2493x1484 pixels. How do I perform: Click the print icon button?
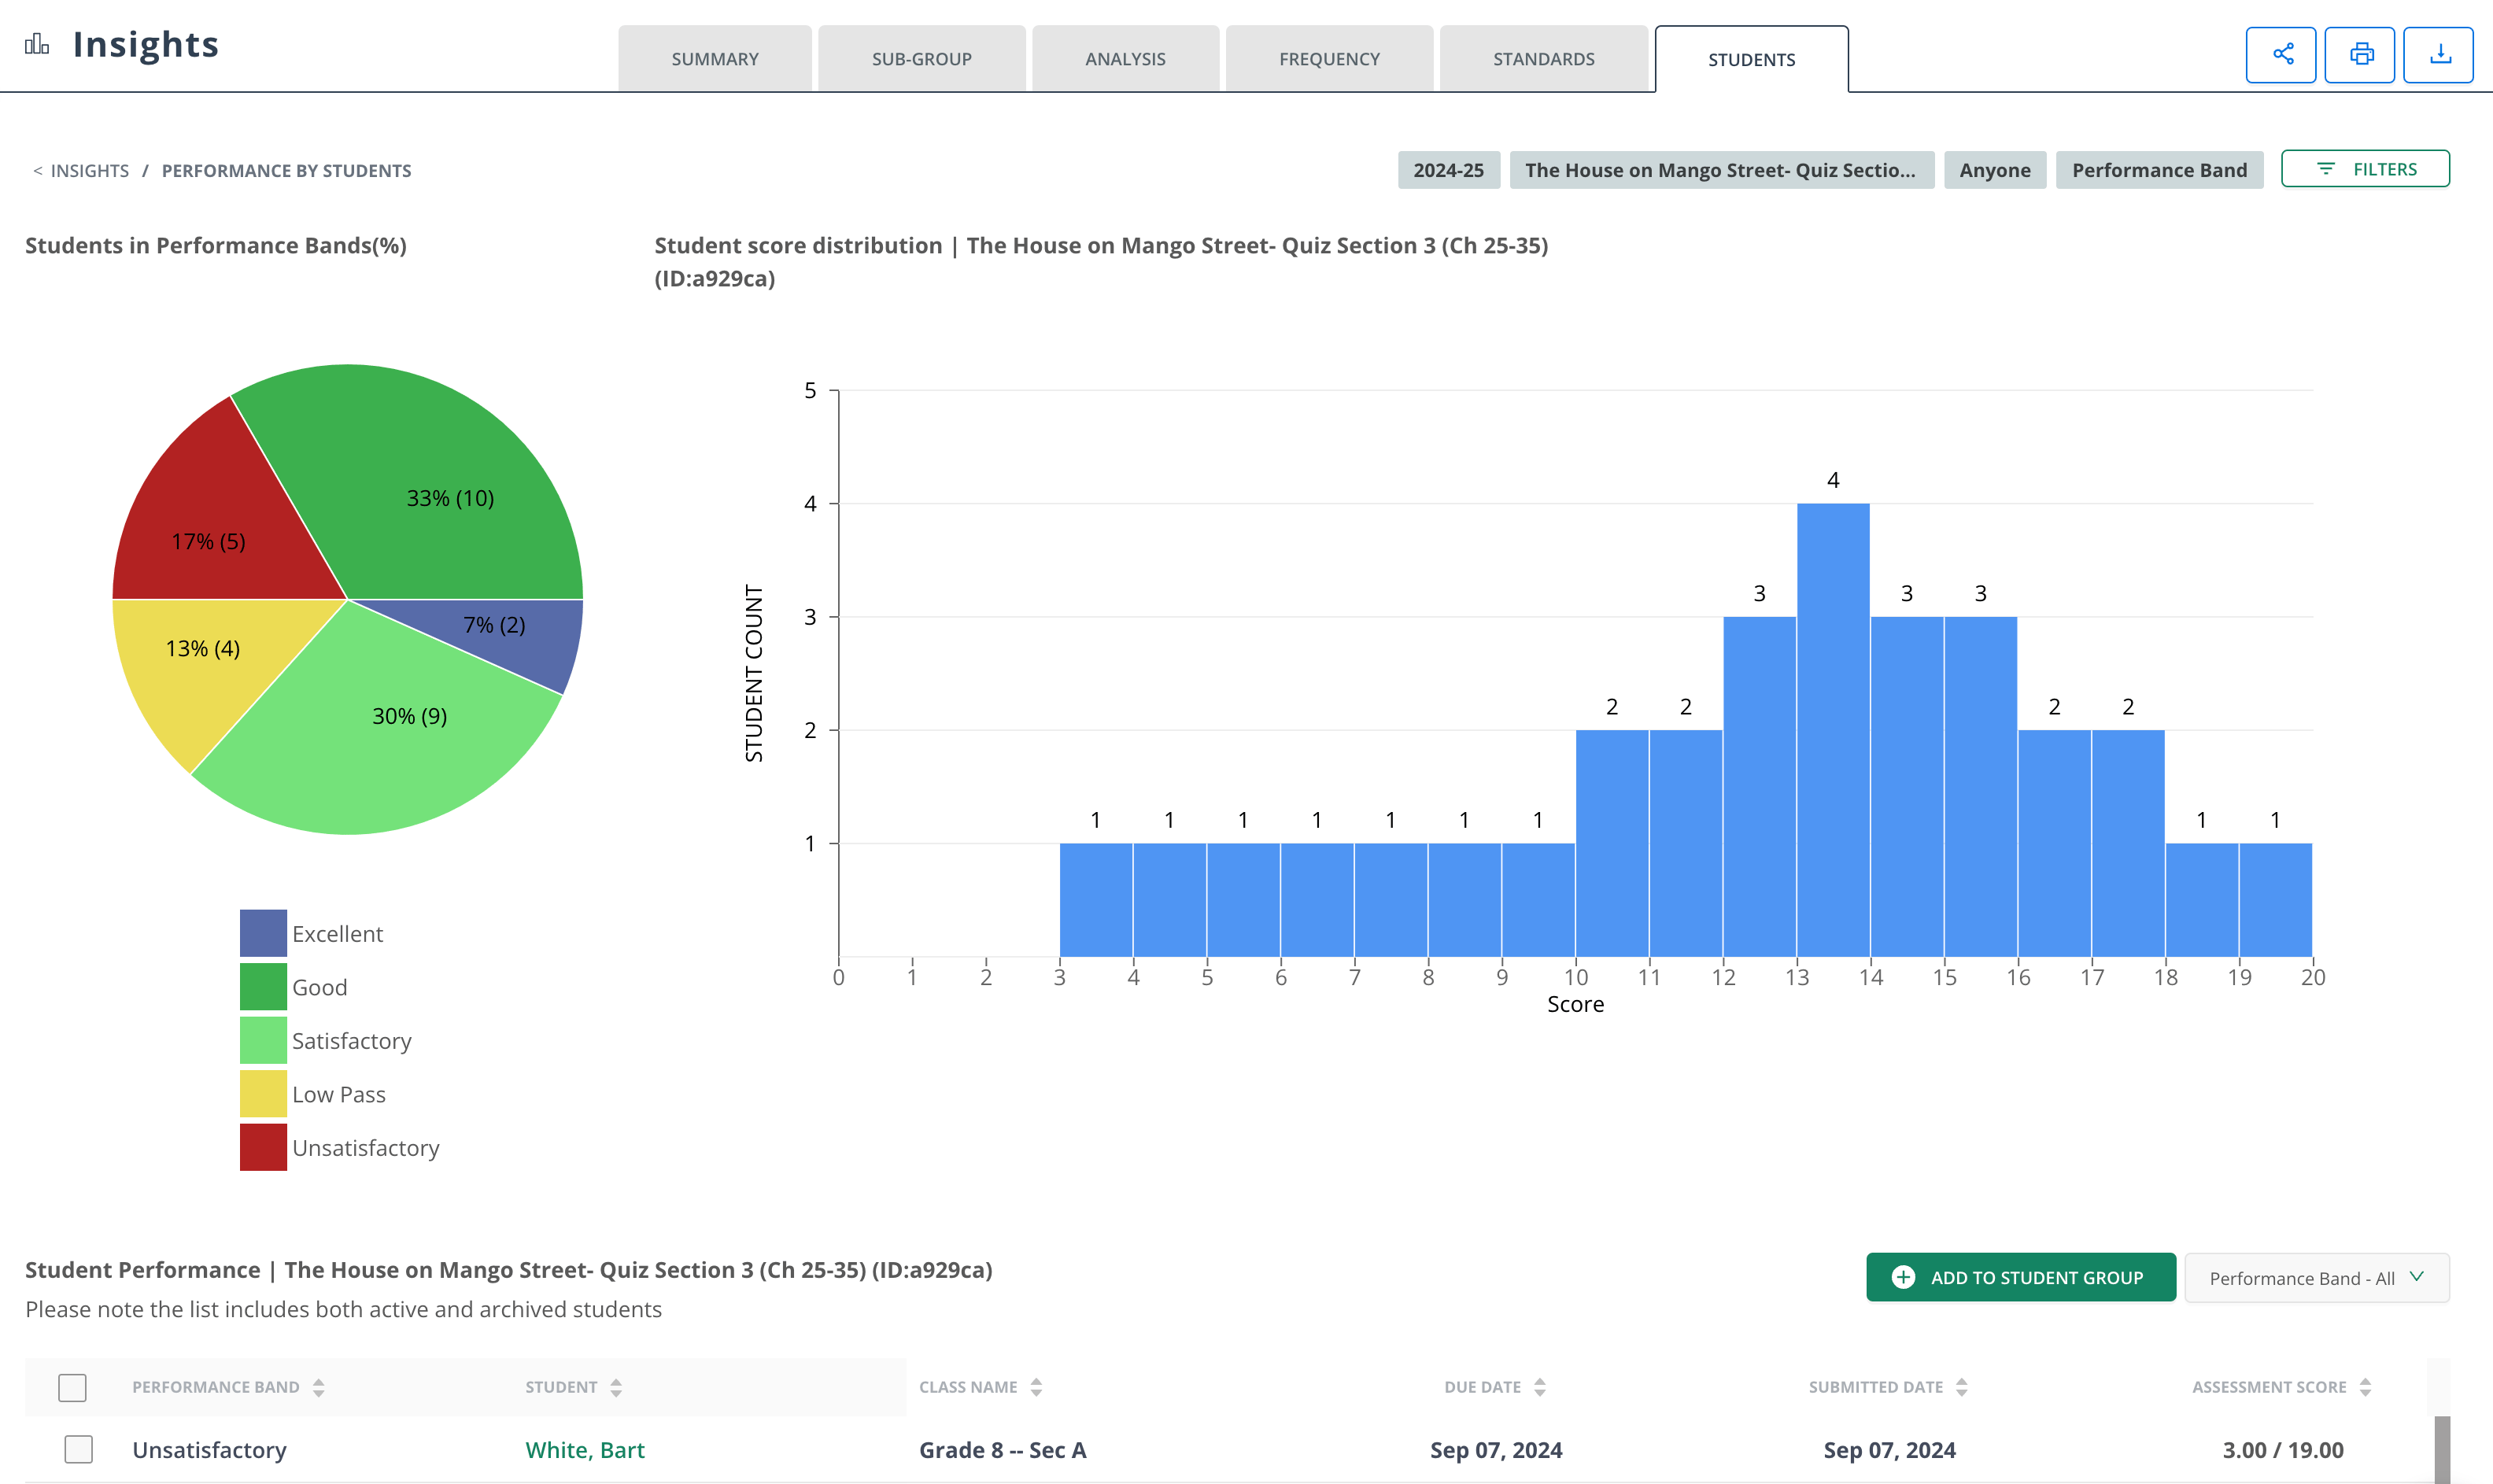tap(2360, 55)
